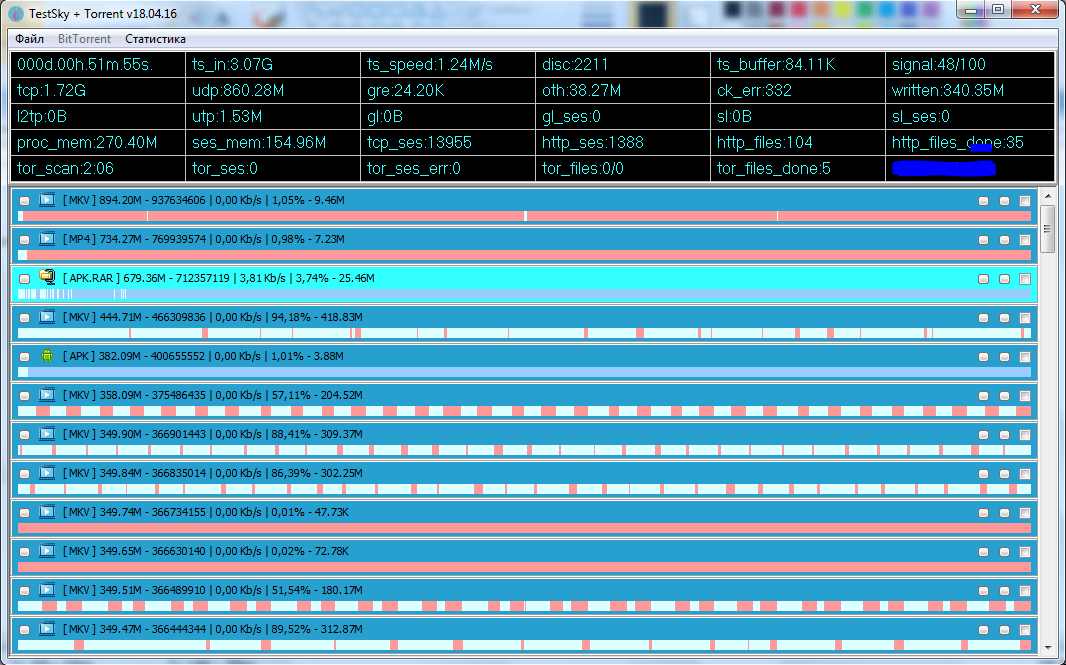The image size is (1066, 665).
Task: Click the archive icon on the APK.RAR row
Action: point(47,277)
